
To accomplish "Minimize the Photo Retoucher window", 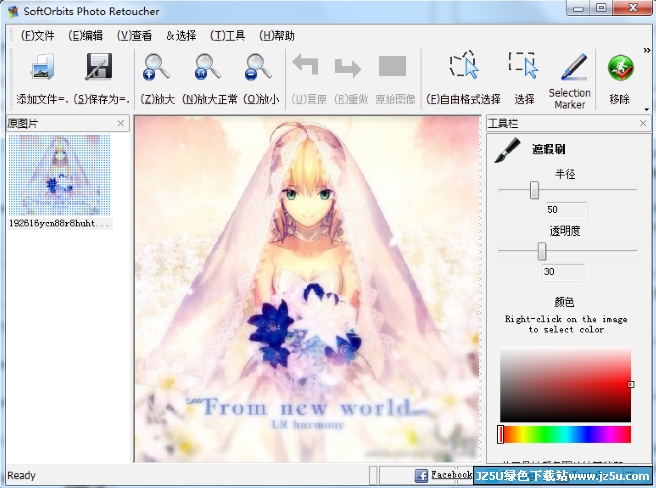I will point(579,8).
